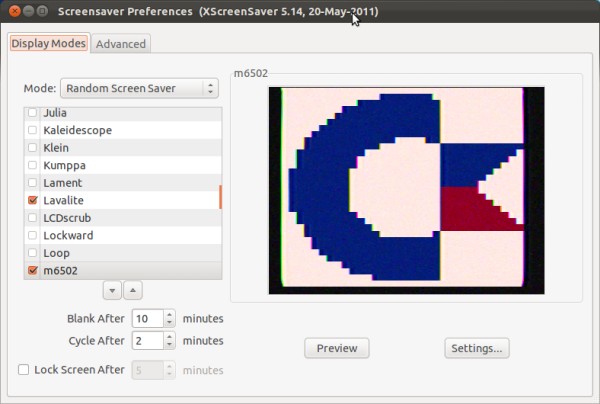This screenshot has height=404, width=600.
Task: Choose Lament in the screensaver list
Action: [x=122, y=183]
